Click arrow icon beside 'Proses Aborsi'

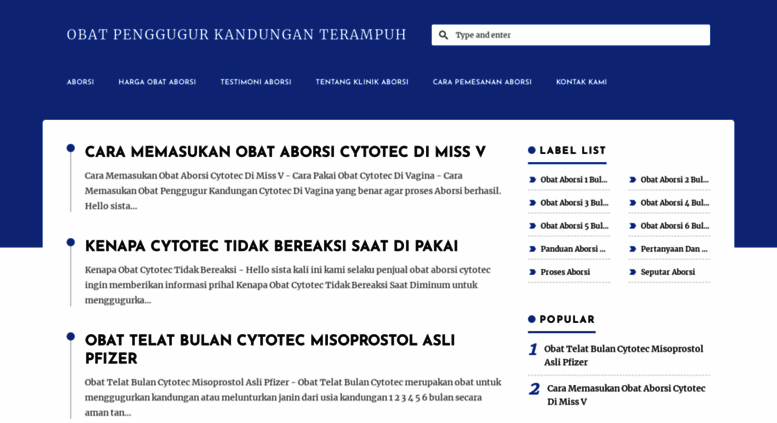point(533,272)
